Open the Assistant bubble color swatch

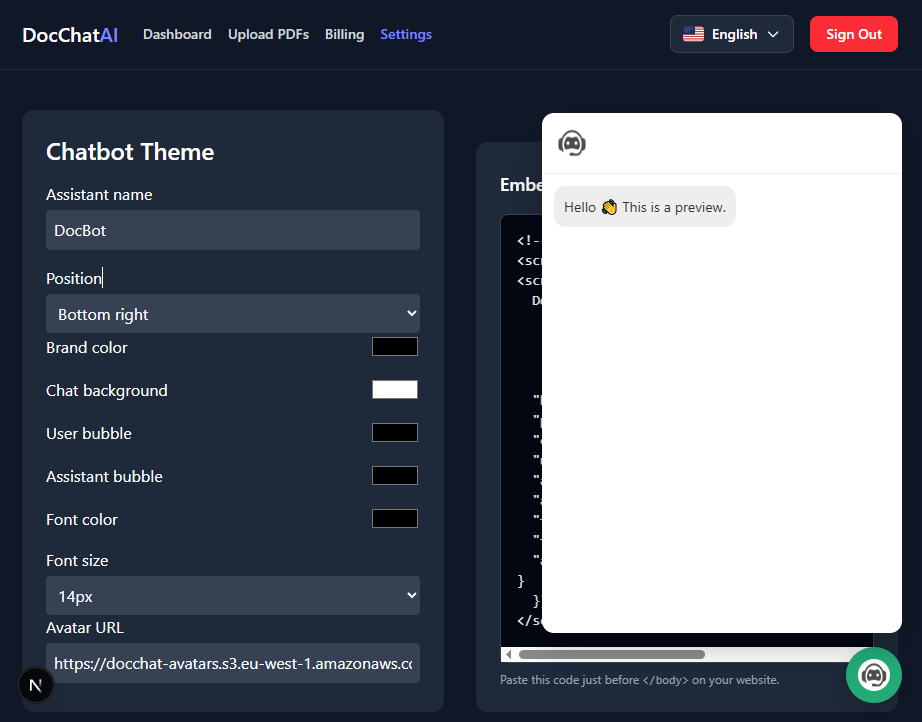(394, 475)
